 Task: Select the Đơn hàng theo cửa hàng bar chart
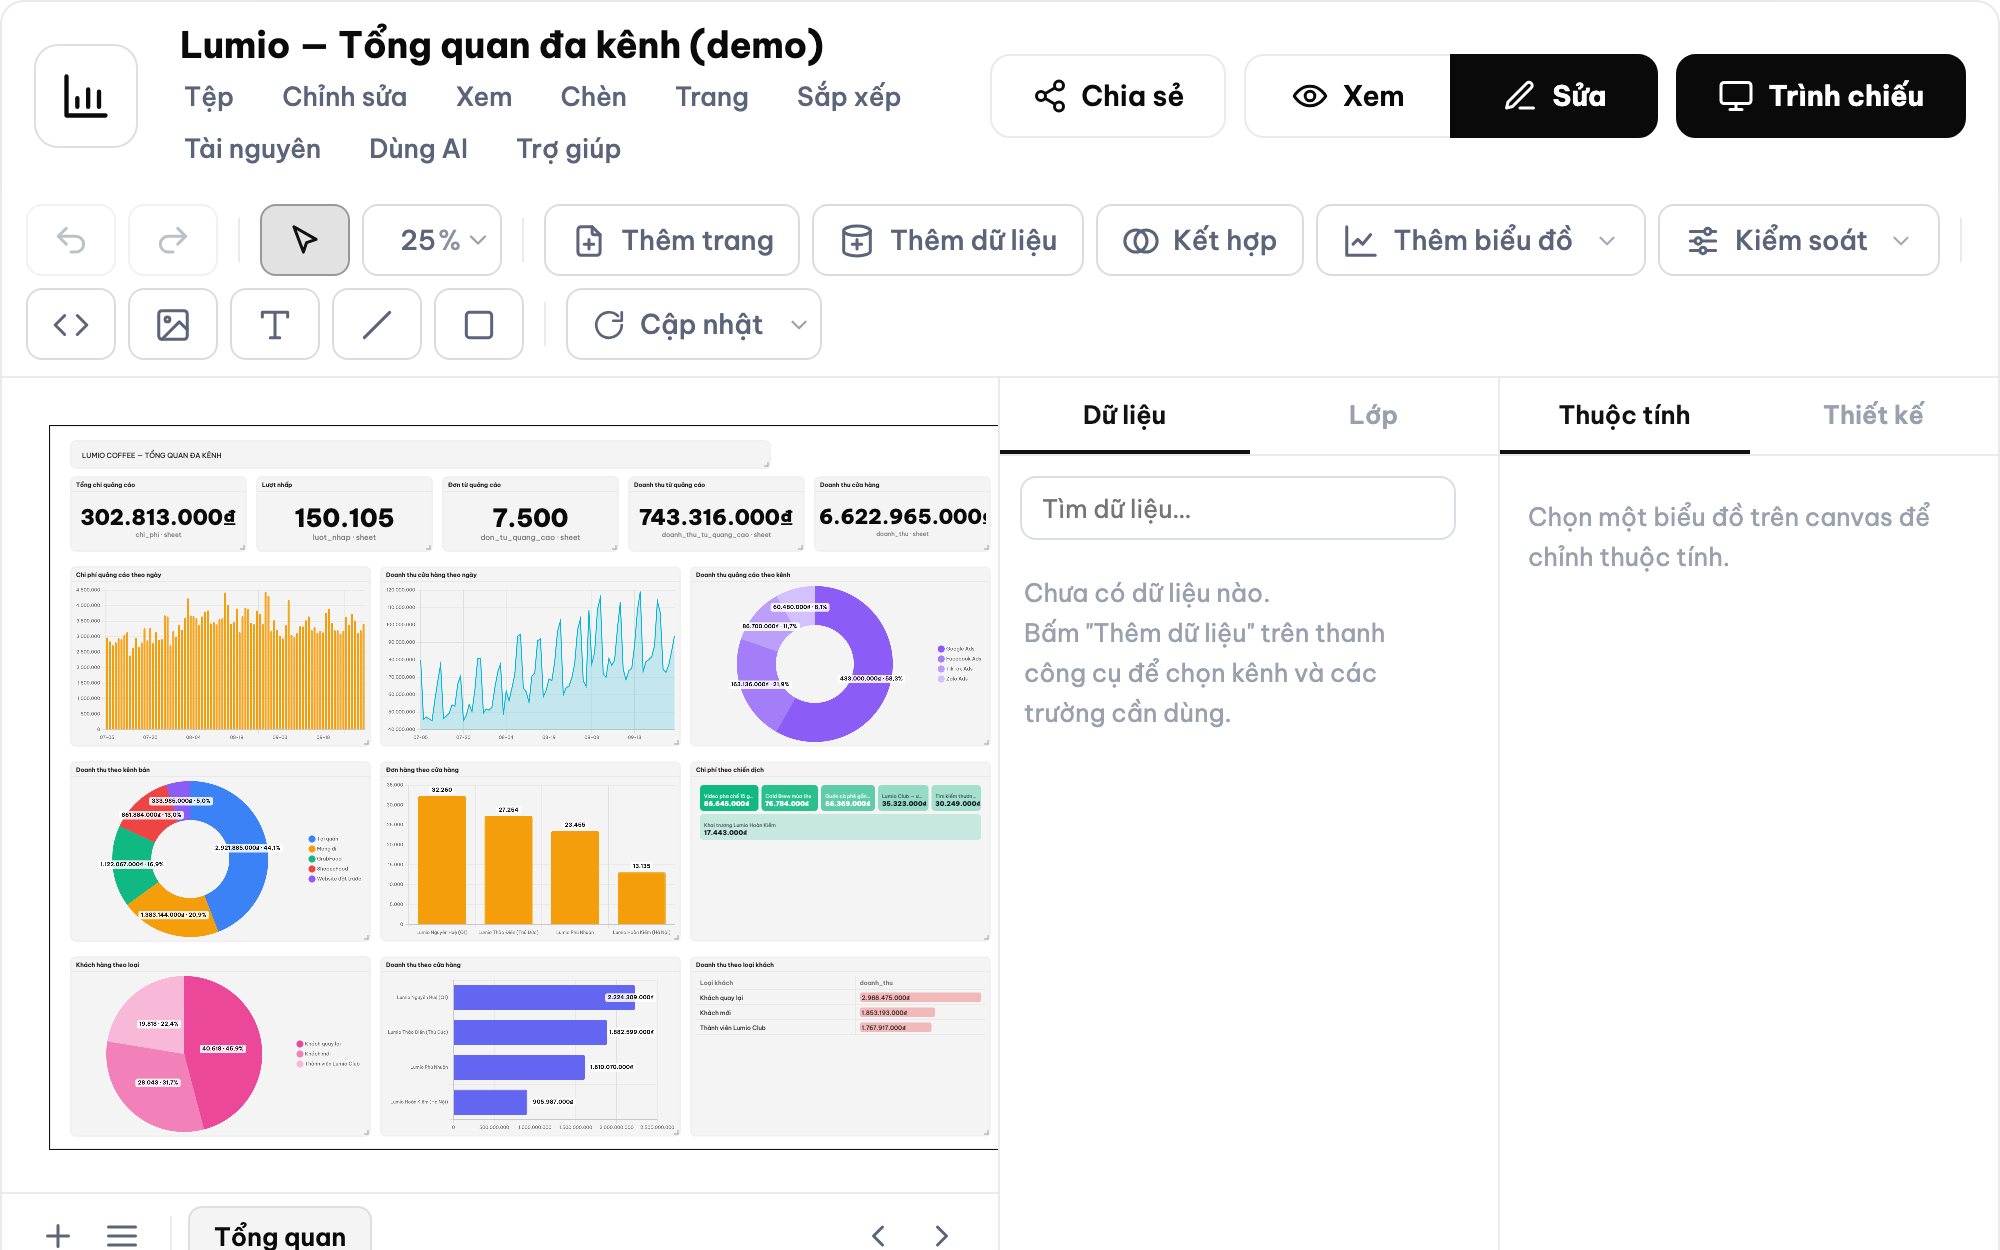tap(530, 851)
